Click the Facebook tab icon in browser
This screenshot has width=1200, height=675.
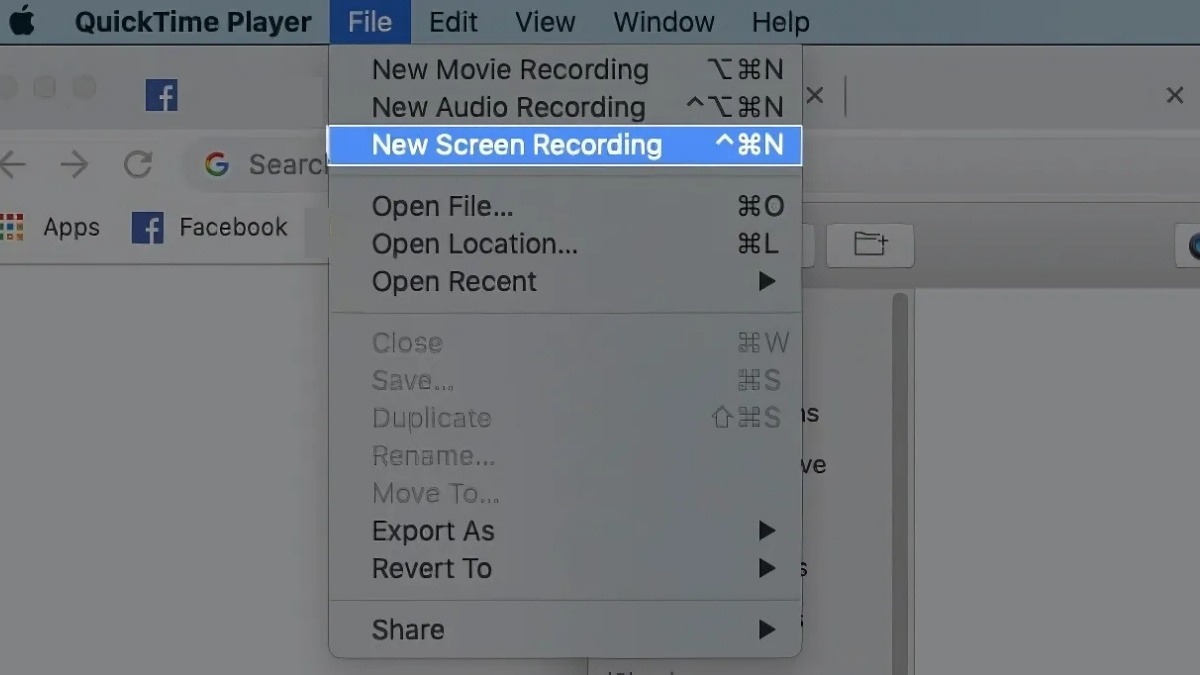[161, 95]
